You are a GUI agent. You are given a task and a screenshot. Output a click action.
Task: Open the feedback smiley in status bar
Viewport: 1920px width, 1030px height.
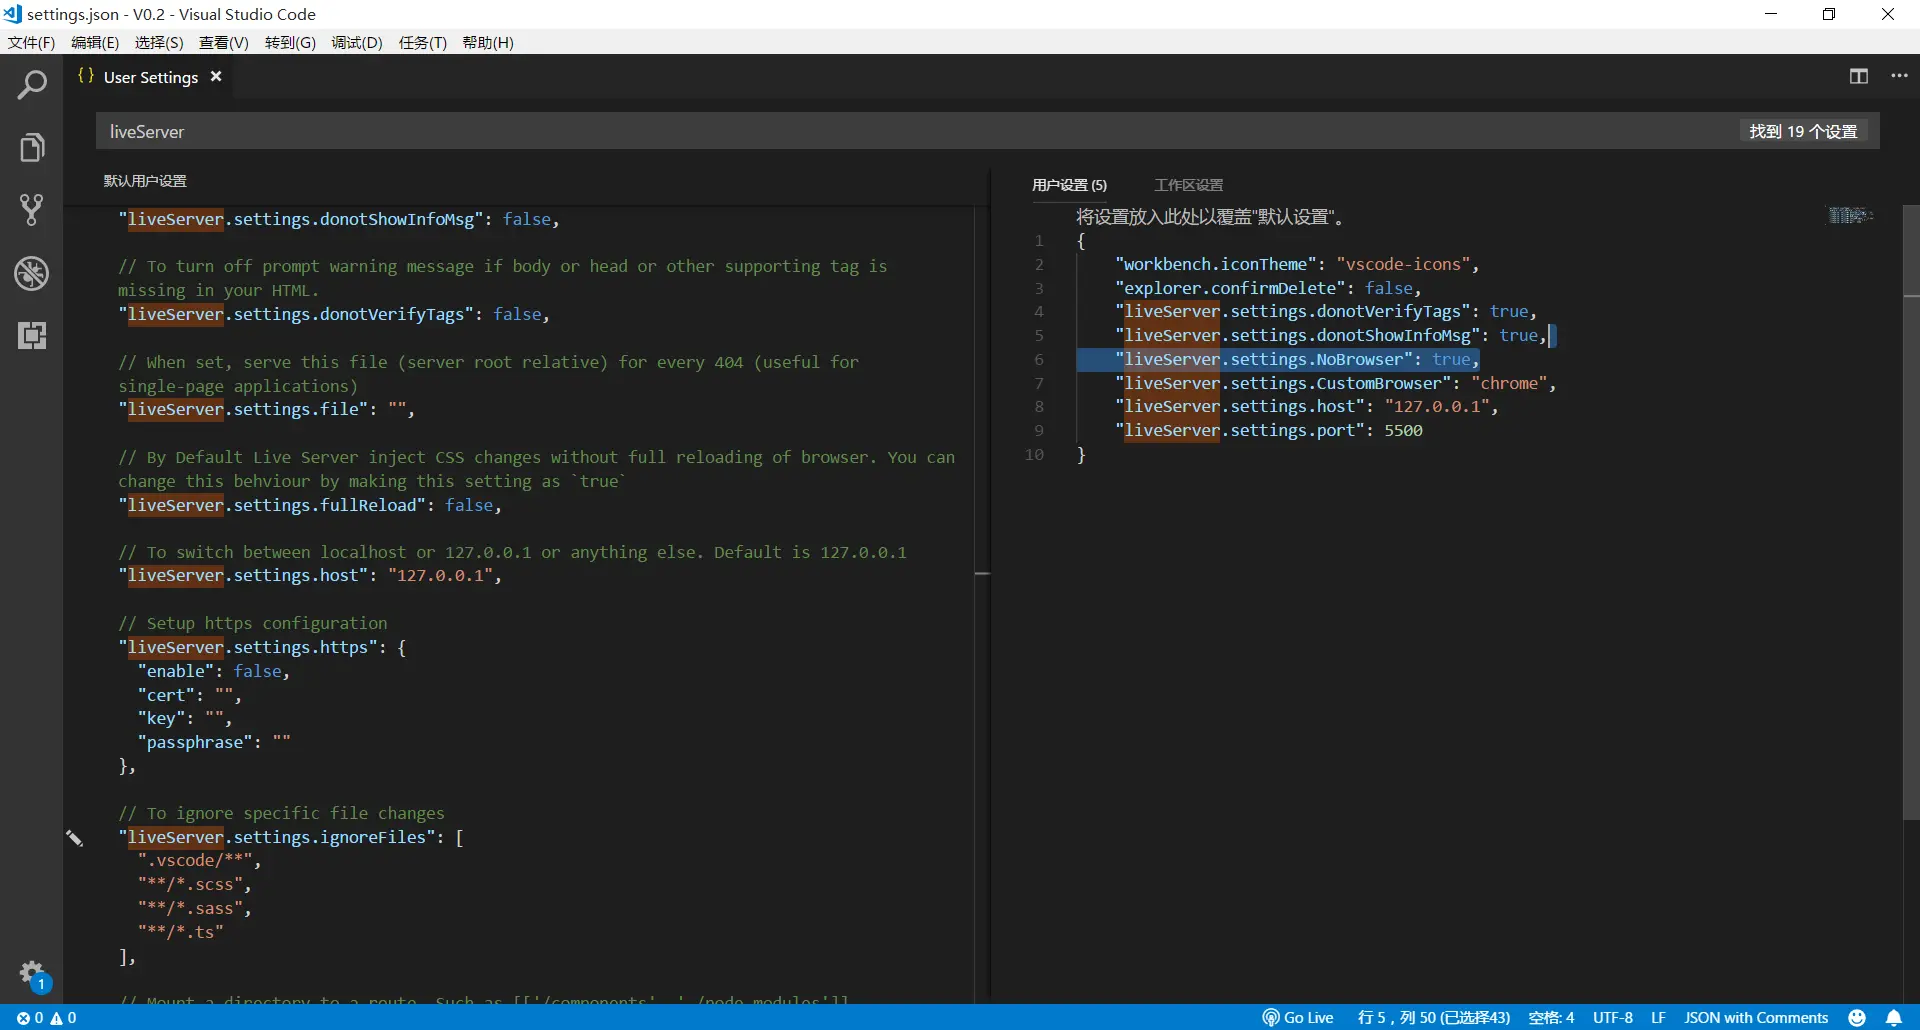pos(1857,1017)
